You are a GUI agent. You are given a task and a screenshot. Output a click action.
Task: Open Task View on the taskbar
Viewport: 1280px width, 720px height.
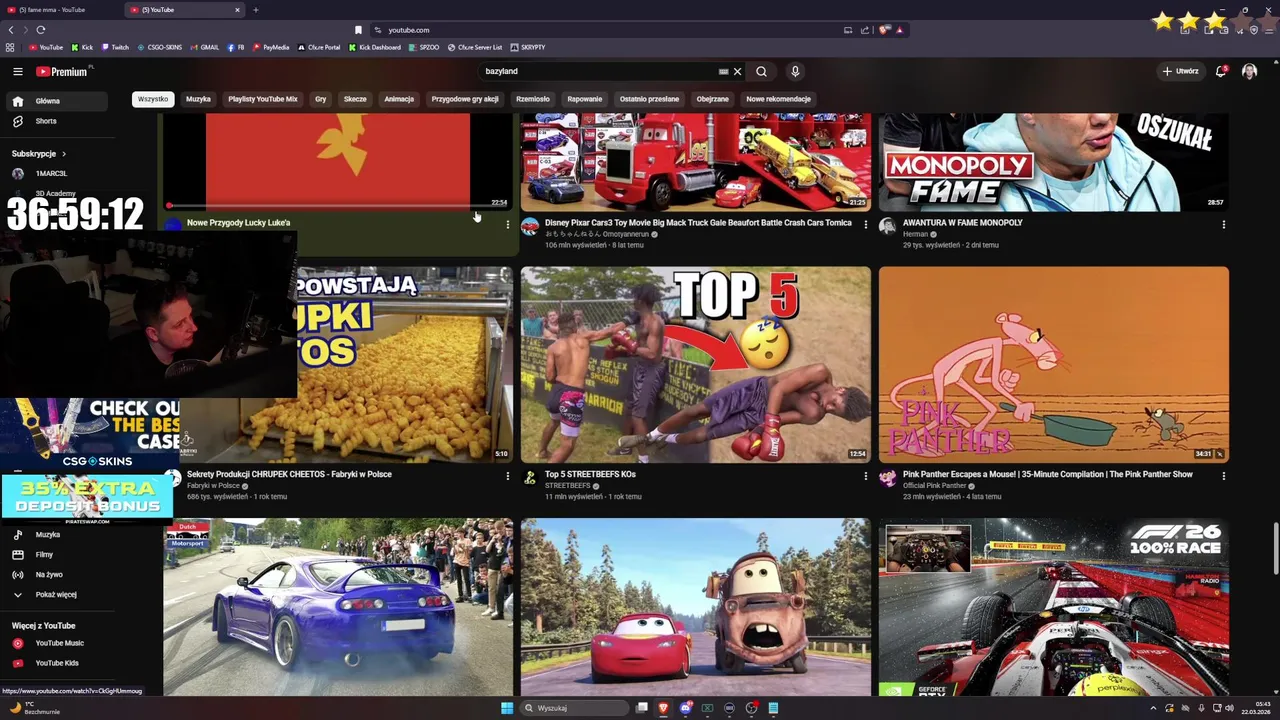click(642, 708)
